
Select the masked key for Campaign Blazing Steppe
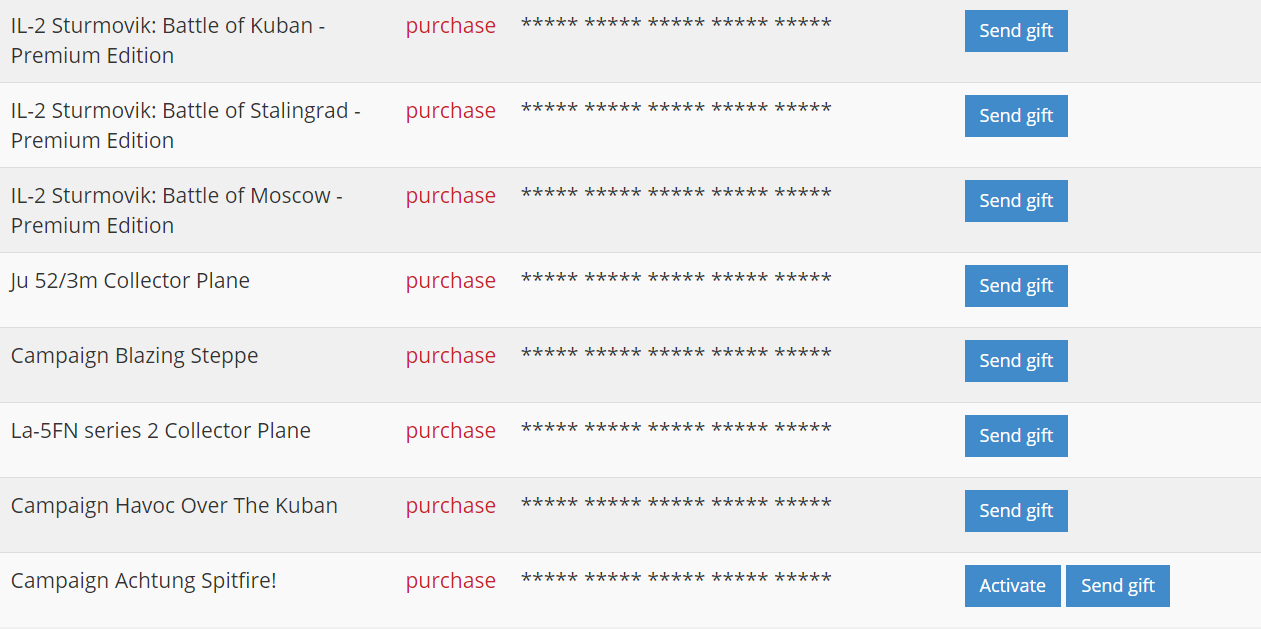click(x=676, y=355)
